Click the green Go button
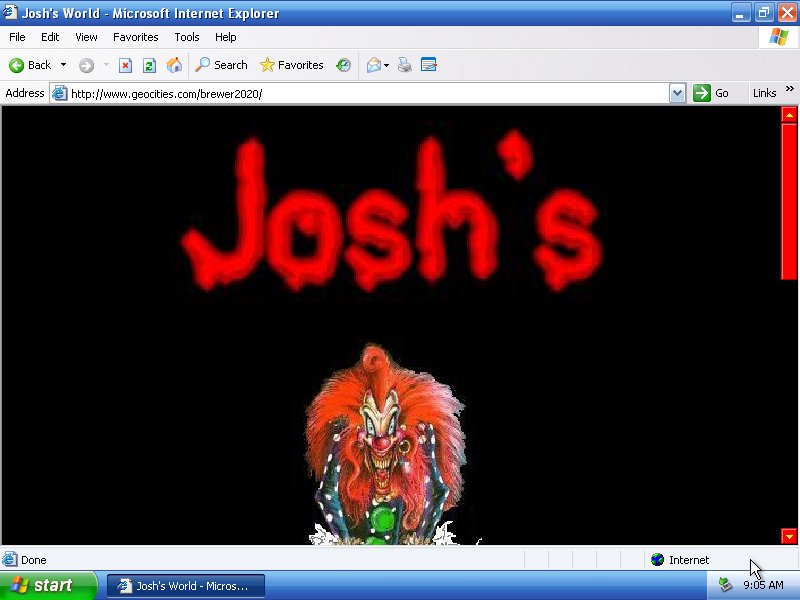 711,93
